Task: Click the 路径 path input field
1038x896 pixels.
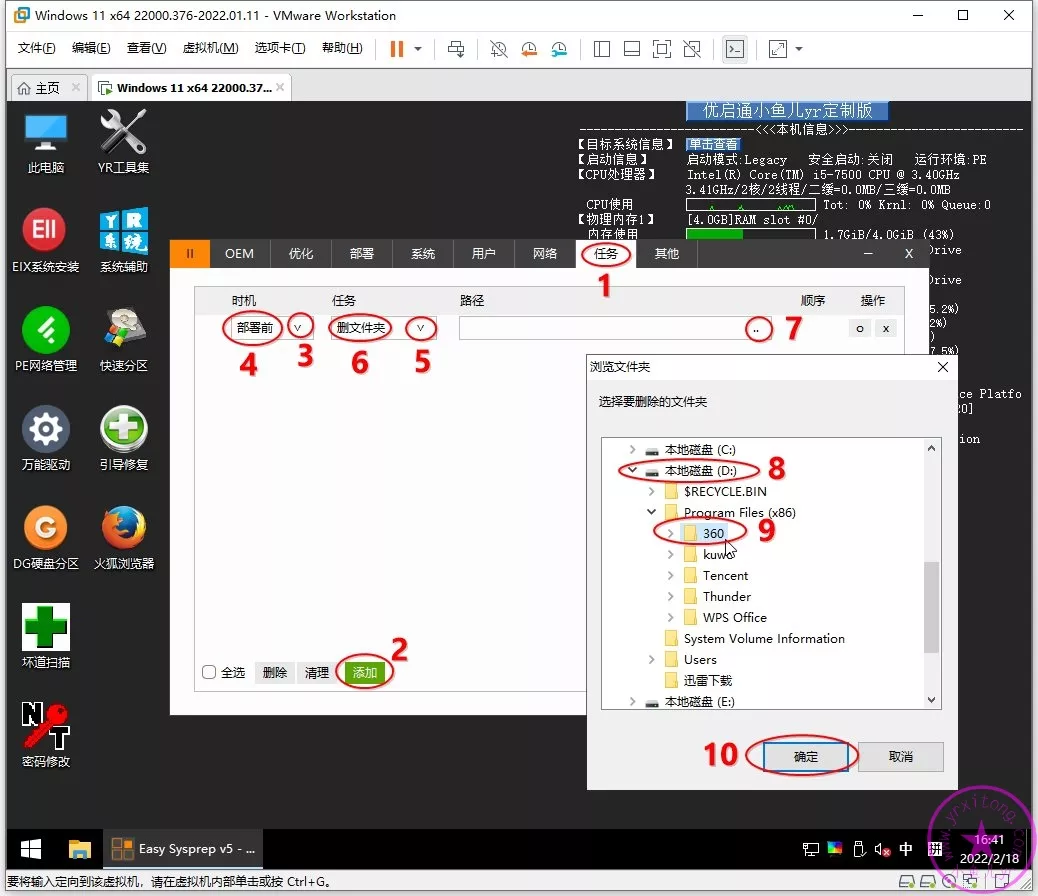Action: (x=600, y=328)
